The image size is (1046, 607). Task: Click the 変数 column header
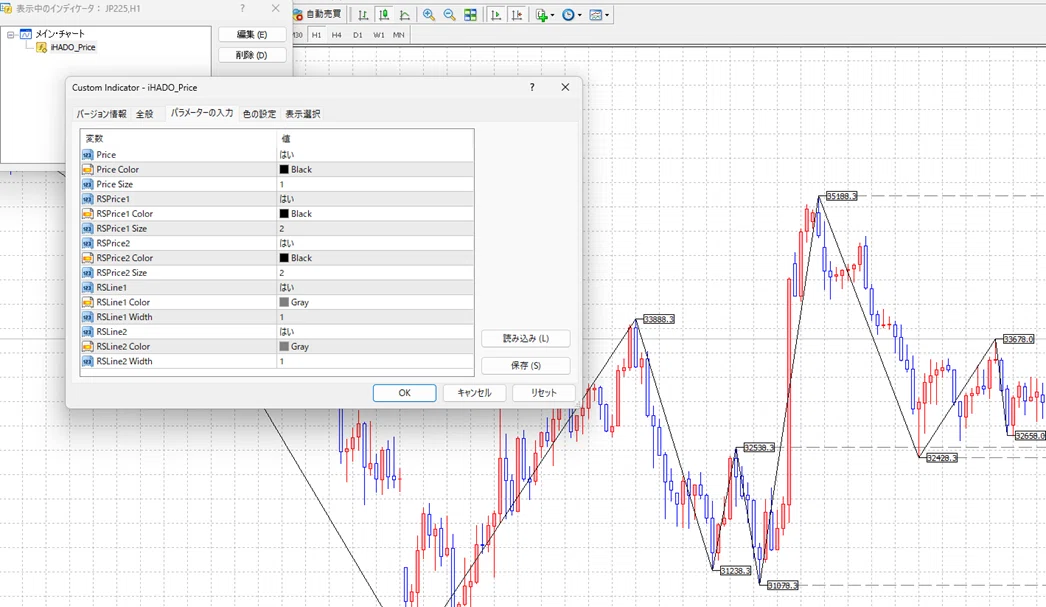click(179, 138)
